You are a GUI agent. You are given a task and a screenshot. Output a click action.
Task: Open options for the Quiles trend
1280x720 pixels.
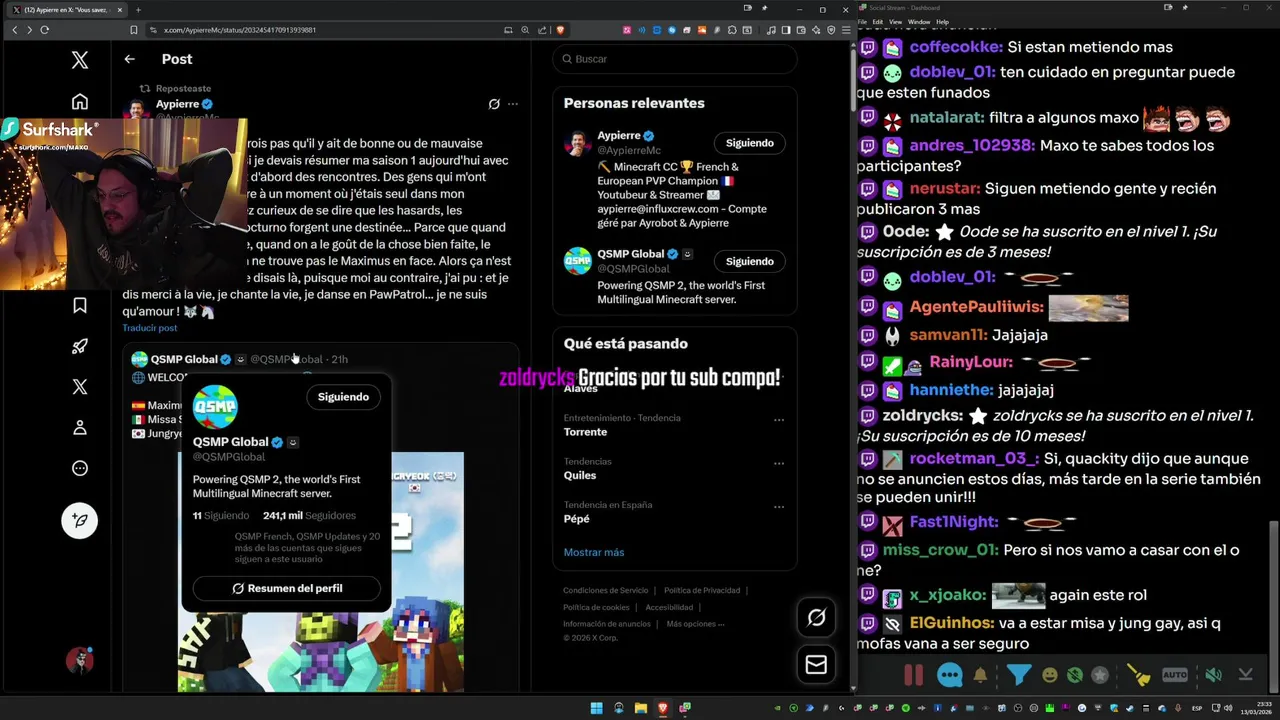point(779,464)
